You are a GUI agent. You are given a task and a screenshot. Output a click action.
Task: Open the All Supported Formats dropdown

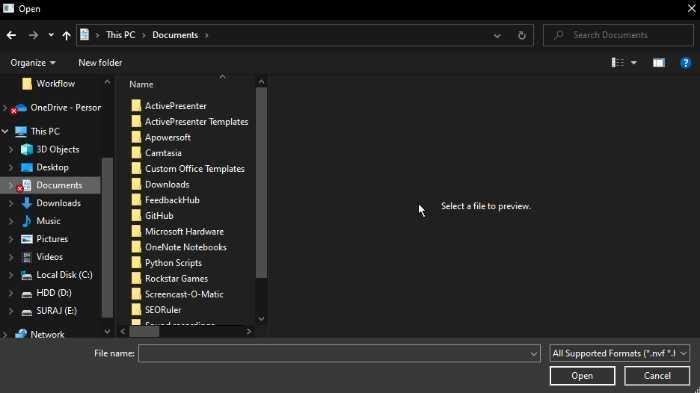[619, 354]
